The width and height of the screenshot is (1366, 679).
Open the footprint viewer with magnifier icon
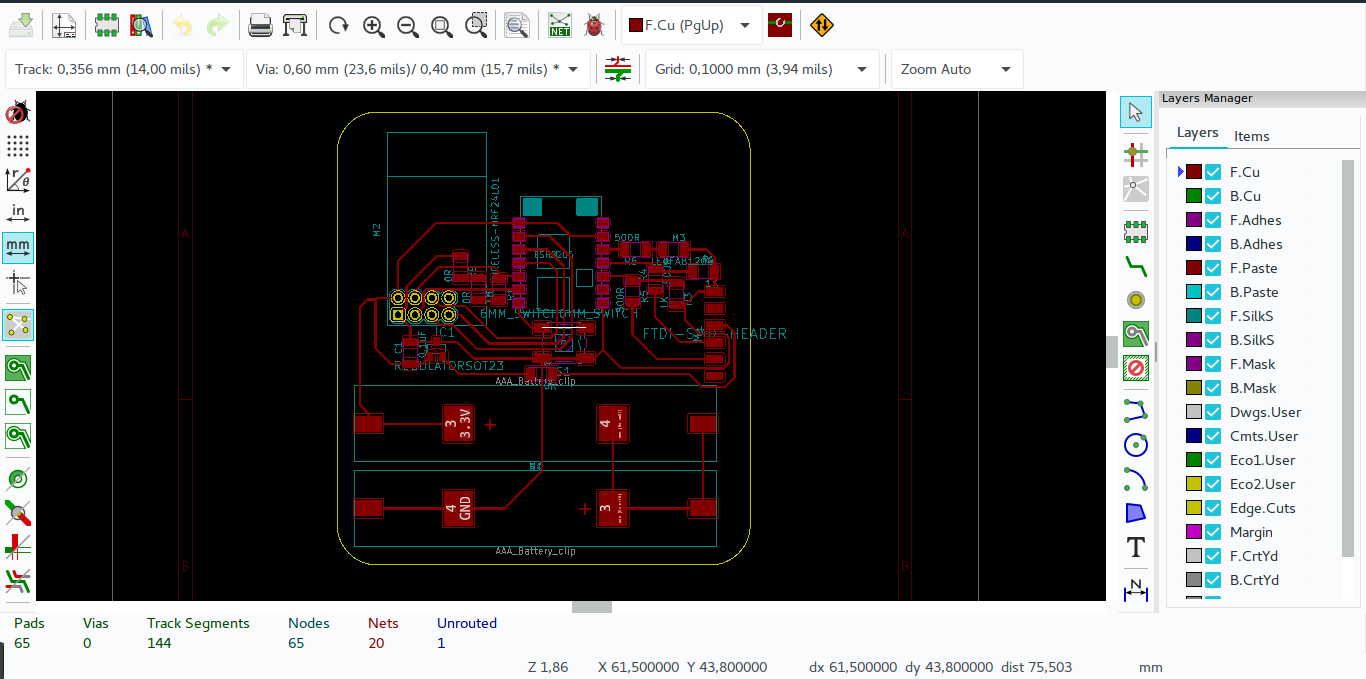(x=141, y=25)
